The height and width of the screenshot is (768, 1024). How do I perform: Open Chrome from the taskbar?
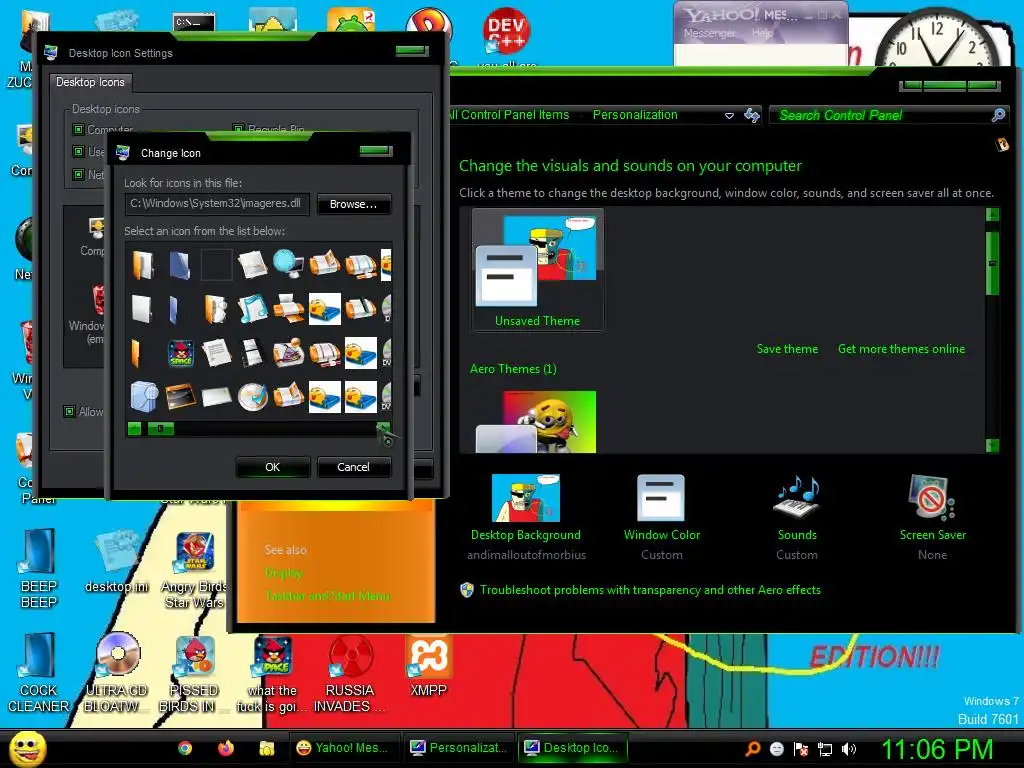tap(185, 748)
